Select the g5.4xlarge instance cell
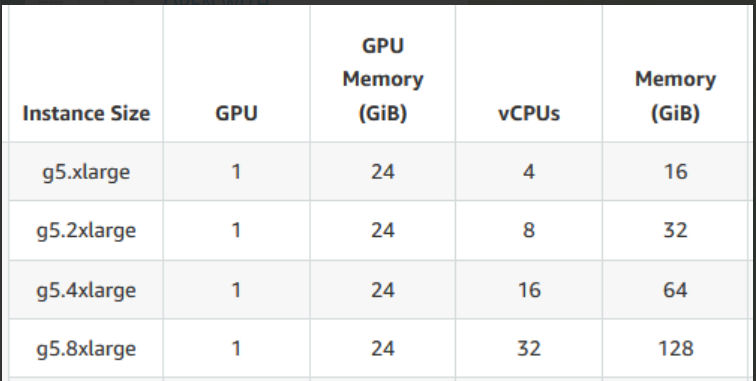Viewport: 756px width, 381px height. [x=86, y=290]
